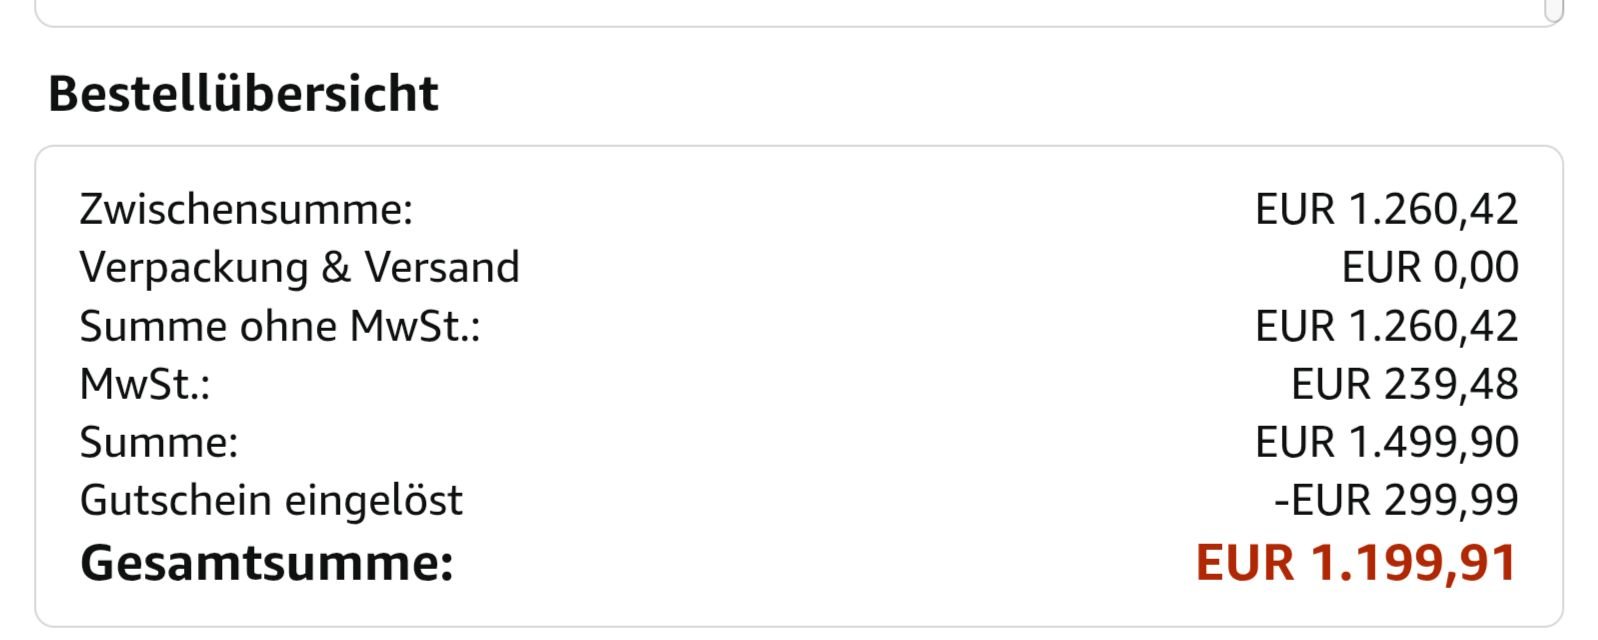
Task: Click the Zwischensumme label
Action: pyautogui.click(x=245, y=210)
